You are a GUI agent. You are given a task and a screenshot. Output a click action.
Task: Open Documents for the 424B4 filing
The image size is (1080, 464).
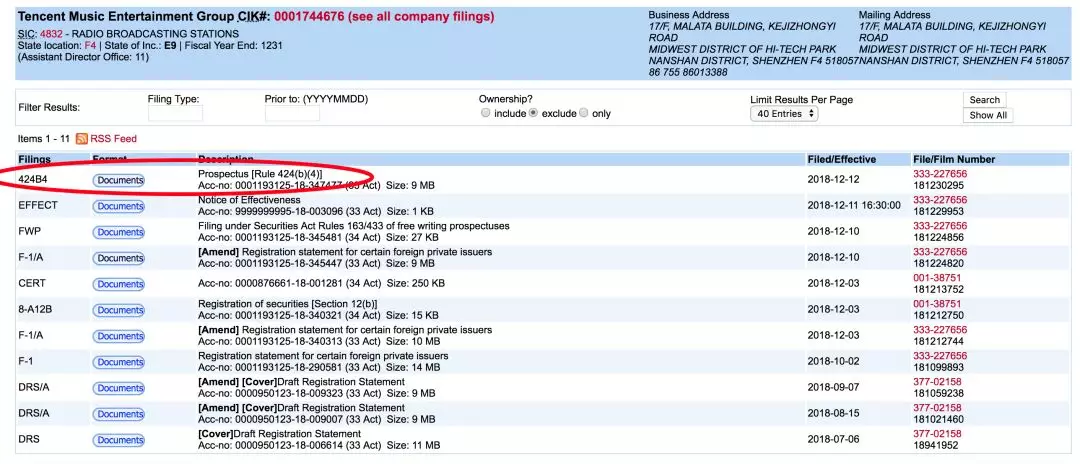tap(118, 180)
